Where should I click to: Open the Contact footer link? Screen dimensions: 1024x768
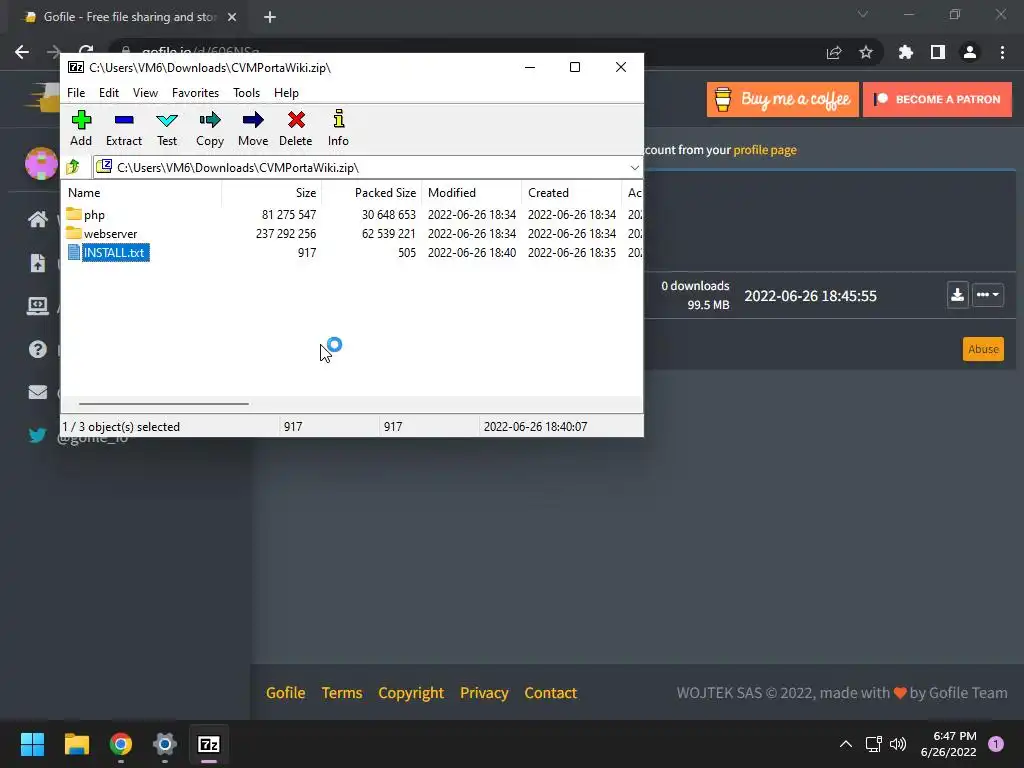(551, 693)
